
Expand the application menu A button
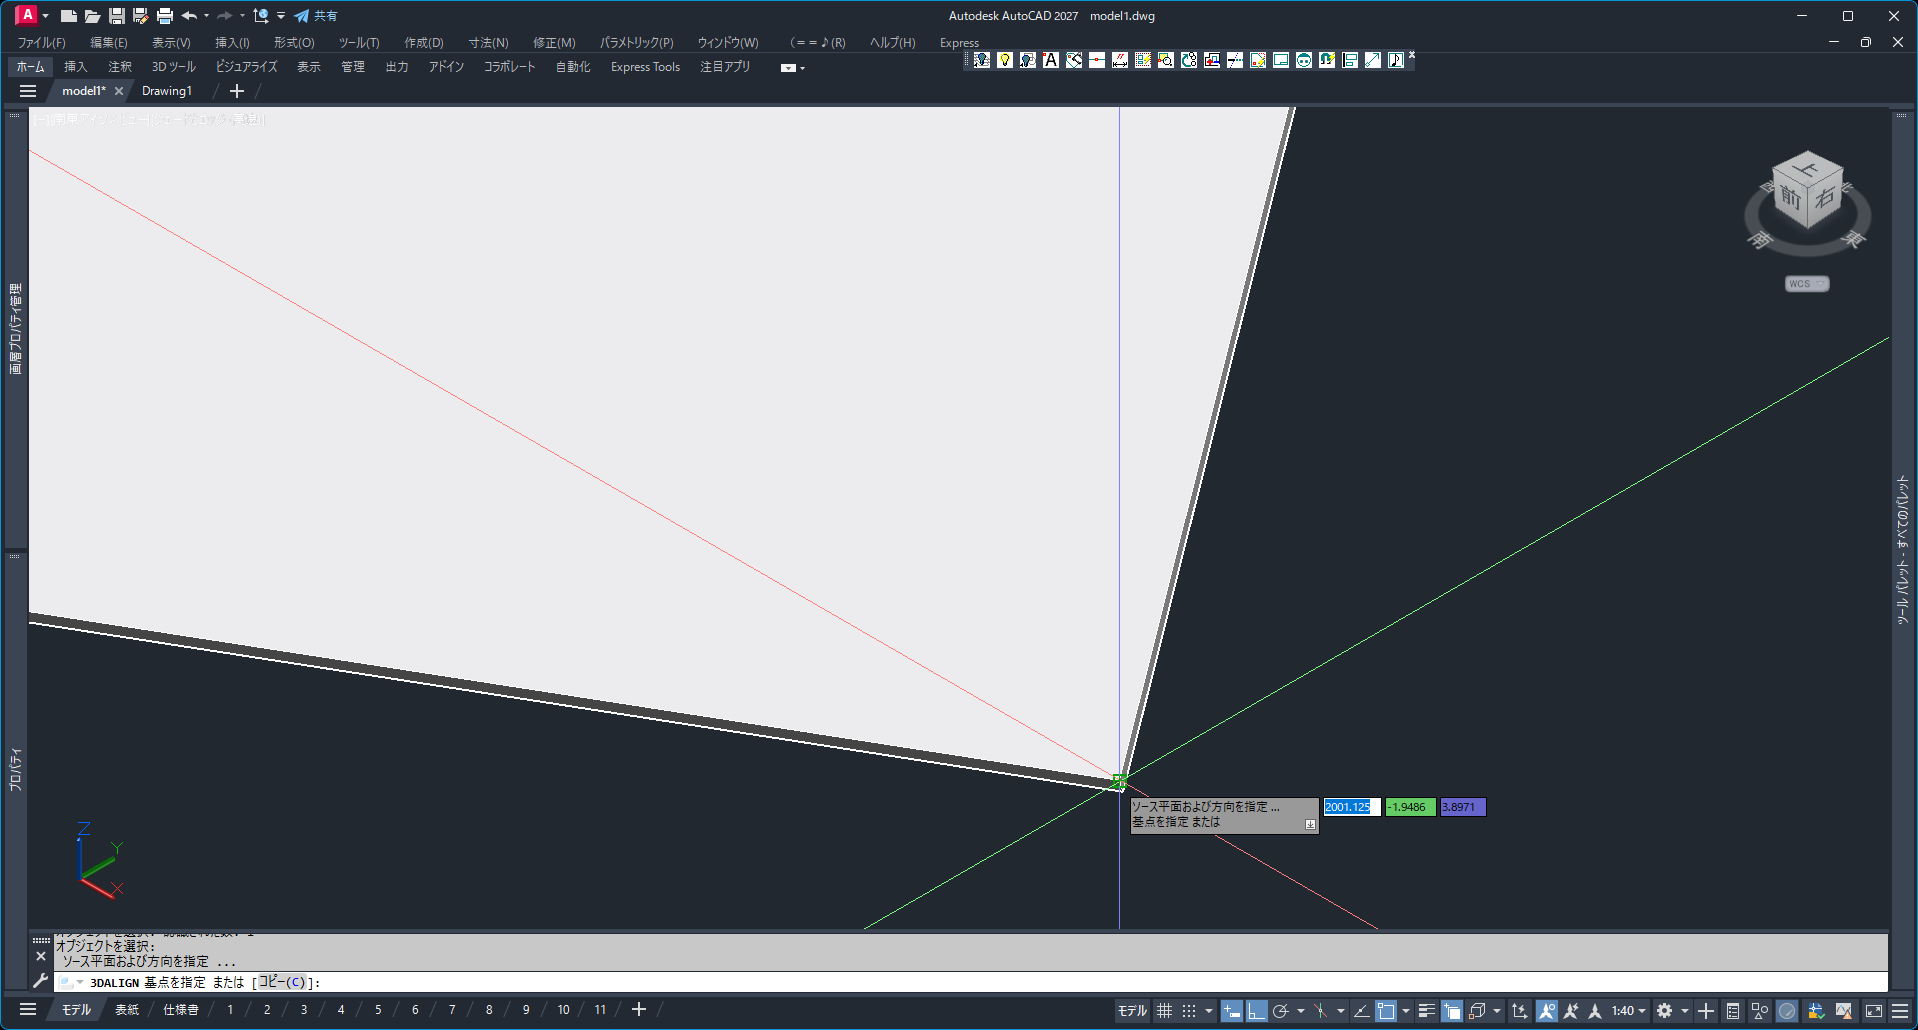[x=28, y=16]
